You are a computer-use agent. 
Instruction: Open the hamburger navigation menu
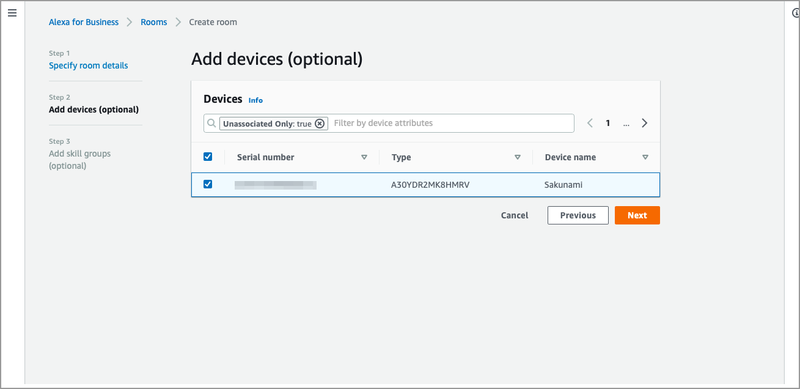click(x=12, y=13)
